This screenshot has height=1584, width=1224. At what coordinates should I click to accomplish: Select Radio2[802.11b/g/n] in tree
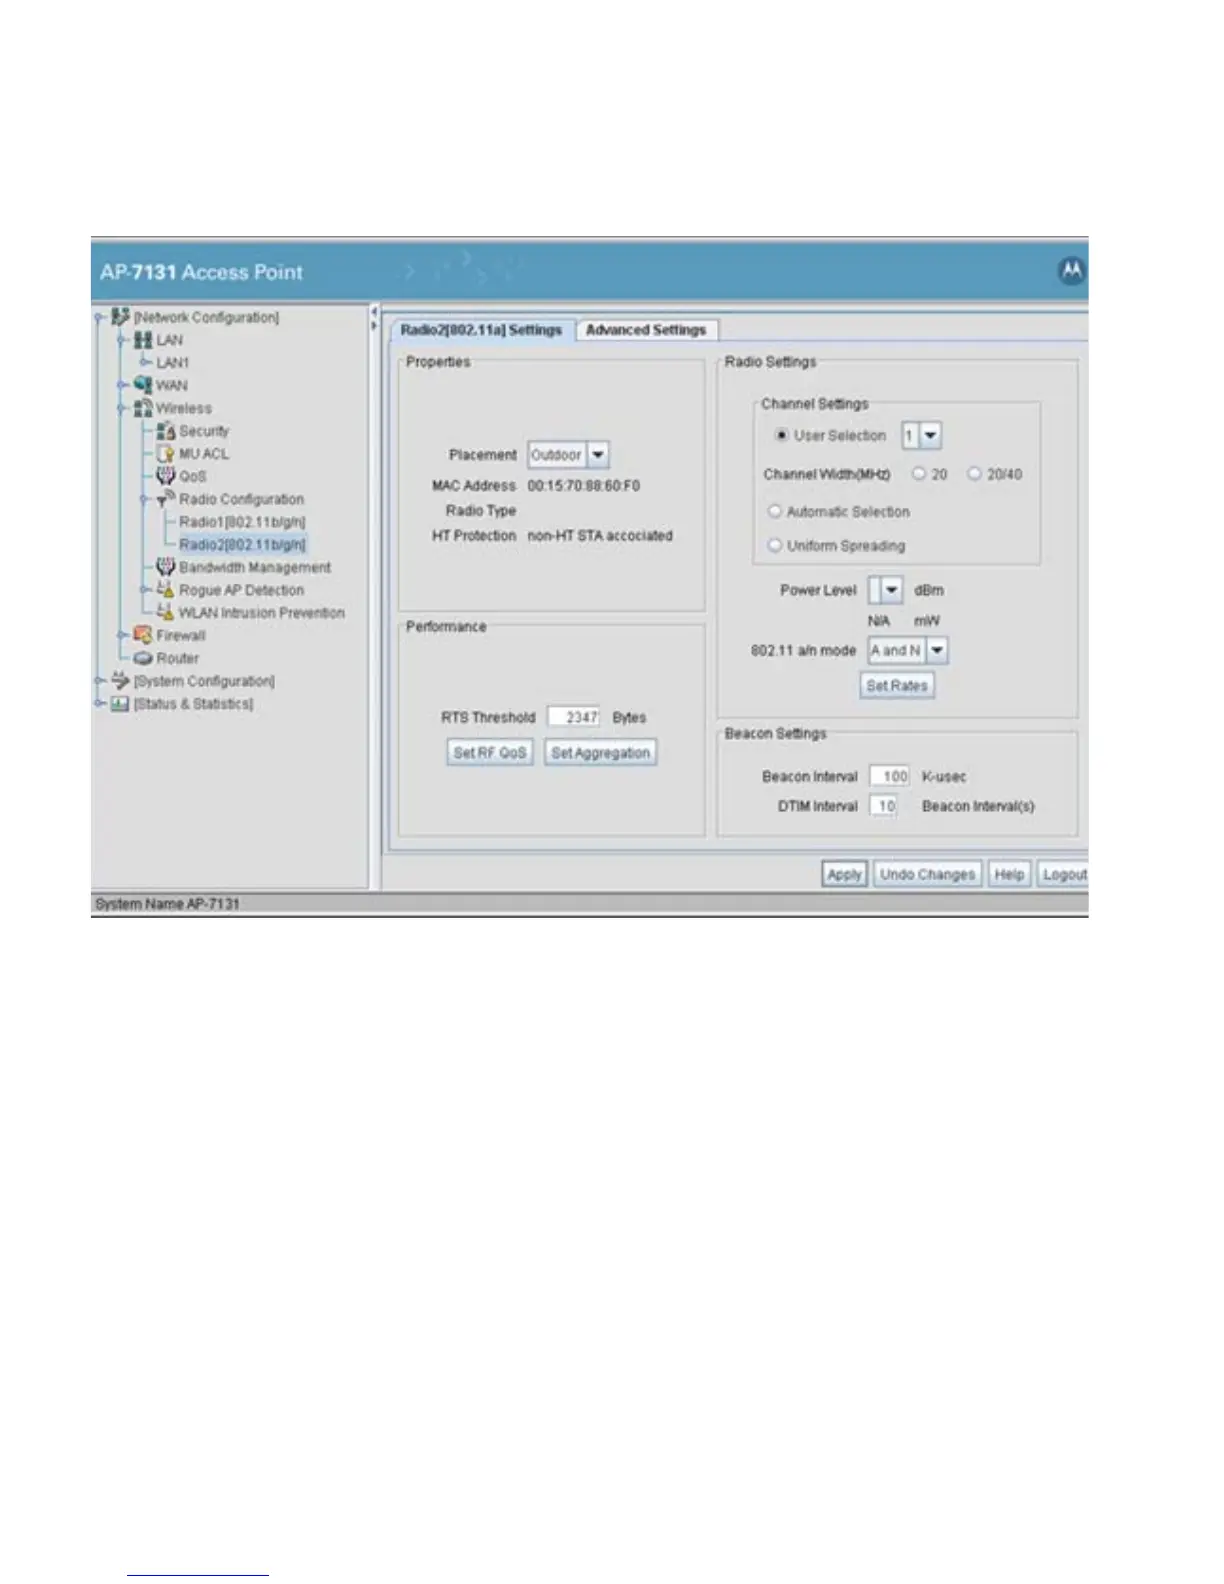242,545
